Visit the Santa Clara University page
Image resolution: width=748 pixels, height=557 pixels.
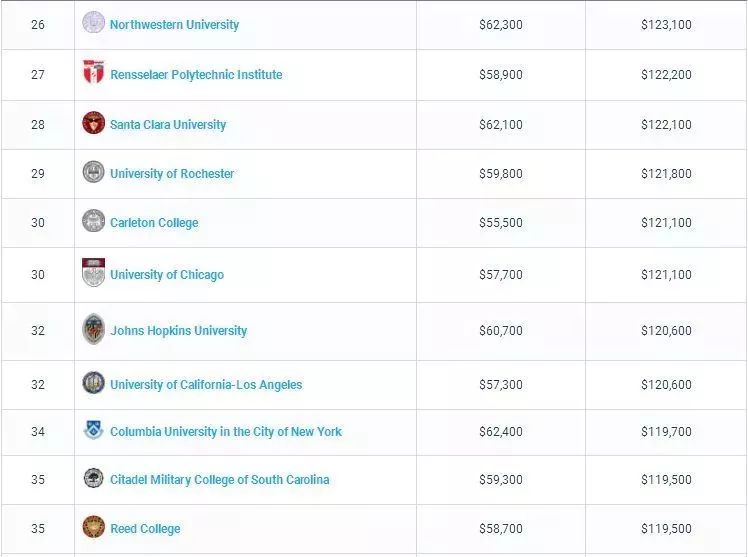[168, 125]
